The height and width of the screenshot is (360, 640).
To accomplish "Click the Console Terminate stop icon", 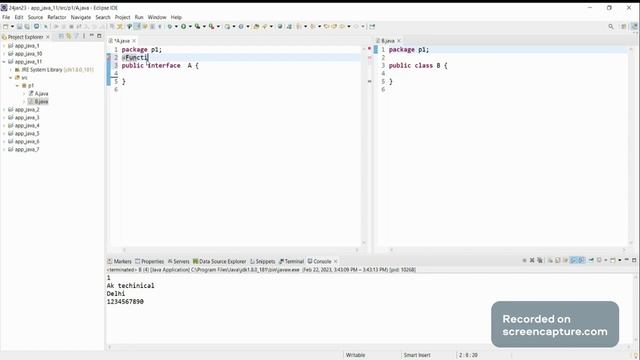I will [x=524, y=260].
